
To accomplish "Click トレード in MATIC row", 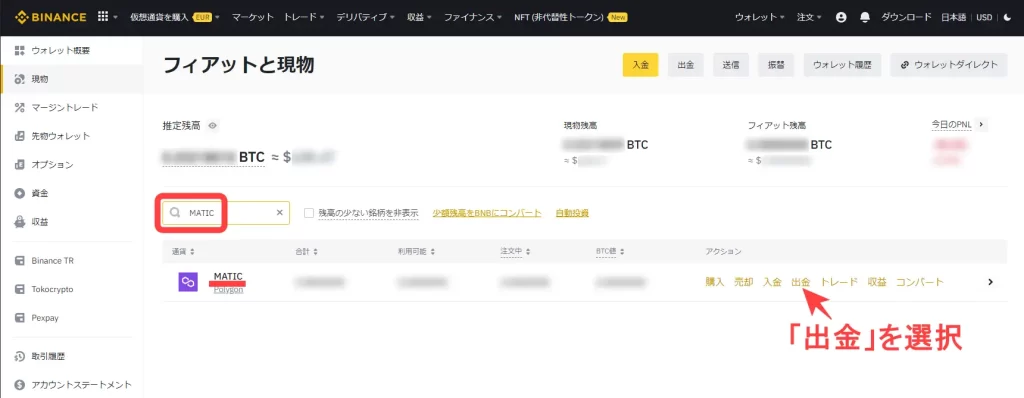I will tap(839, 282).
